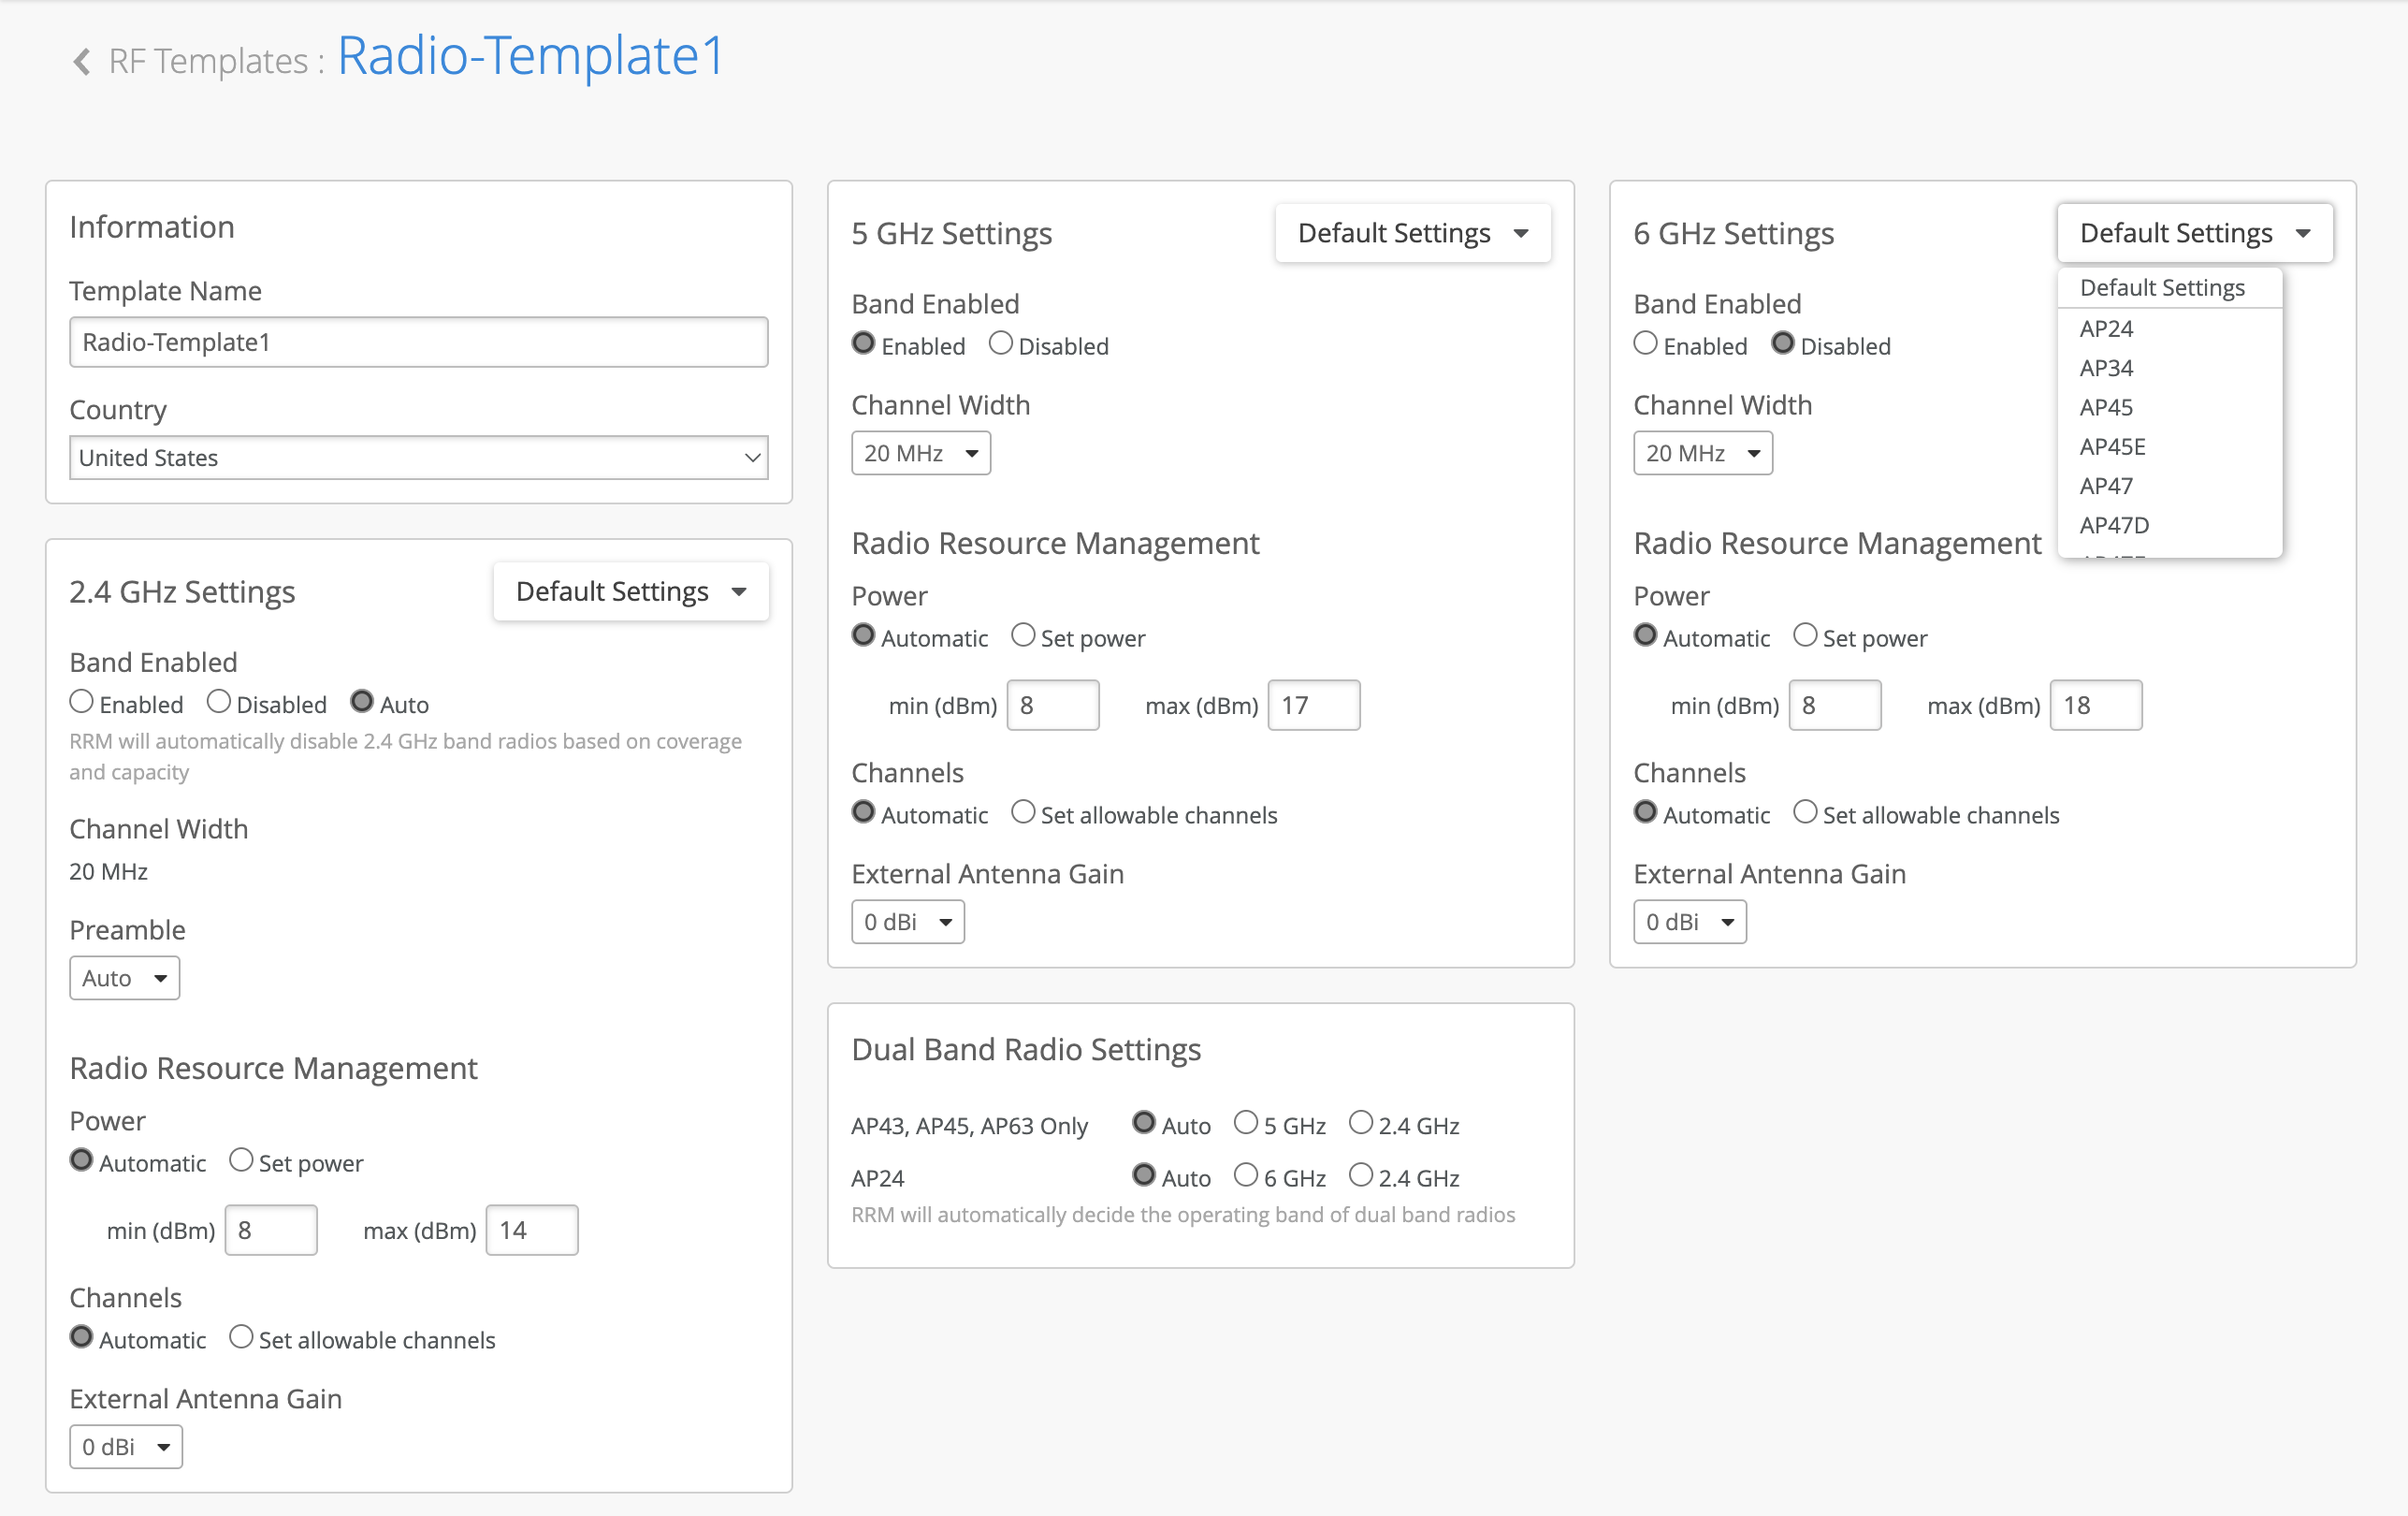Select AP45E from the 6 GHz list
2408x1516 pixels.
2112,447
